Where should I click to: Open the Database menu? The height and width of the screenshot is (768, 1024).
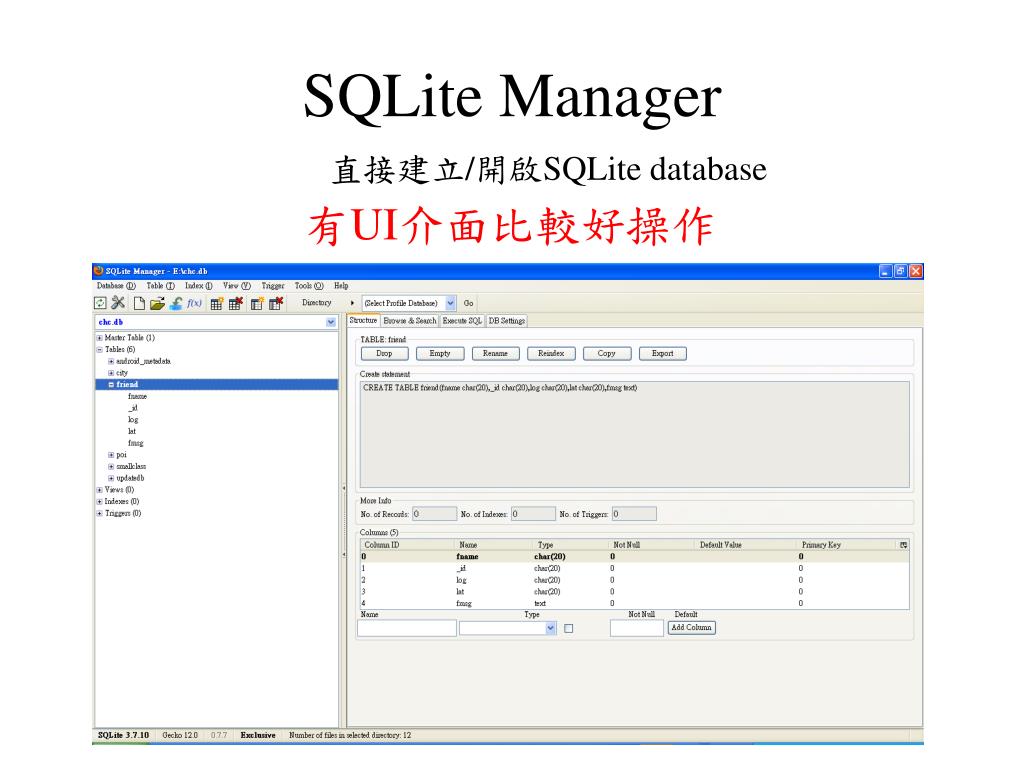pyautogui.click(x=116, y=286)
